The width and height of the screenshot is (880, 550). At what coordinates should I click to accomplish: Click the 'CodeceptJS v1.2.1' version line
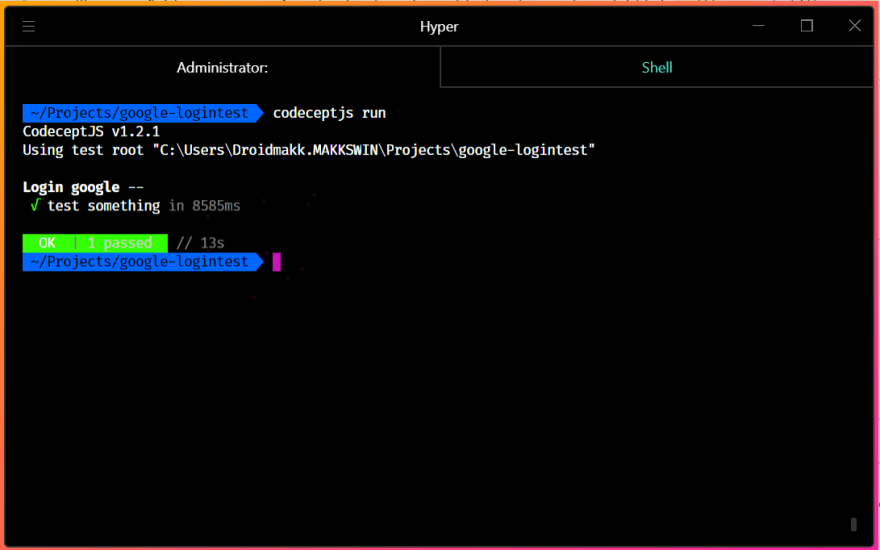(91, 132)
